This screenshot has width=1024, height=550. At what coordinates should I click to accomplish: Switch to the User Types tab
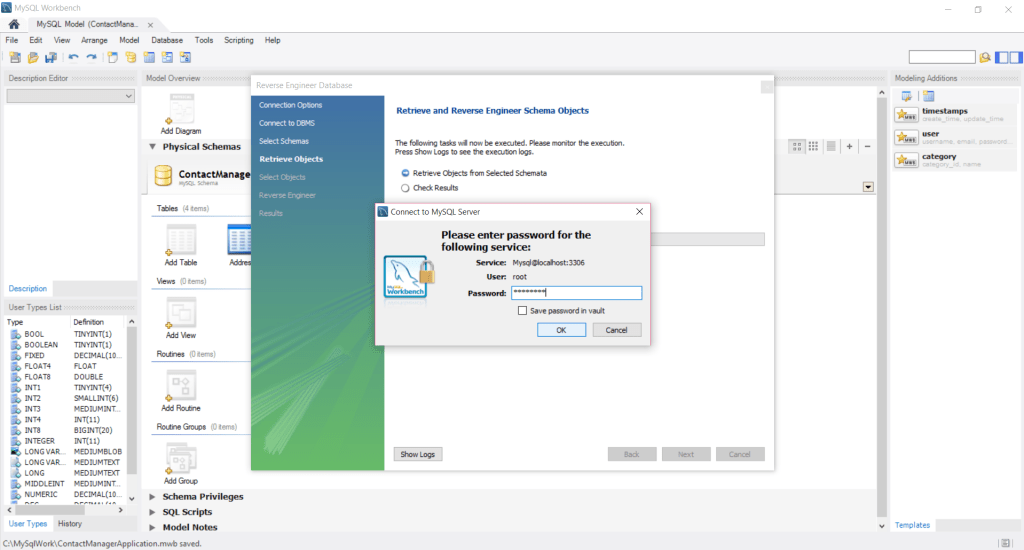27,524
